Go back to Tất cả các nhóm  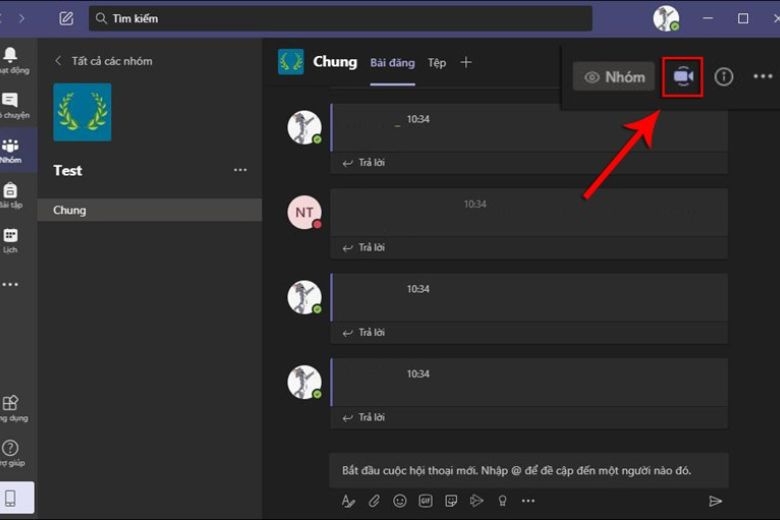(103, 61)
